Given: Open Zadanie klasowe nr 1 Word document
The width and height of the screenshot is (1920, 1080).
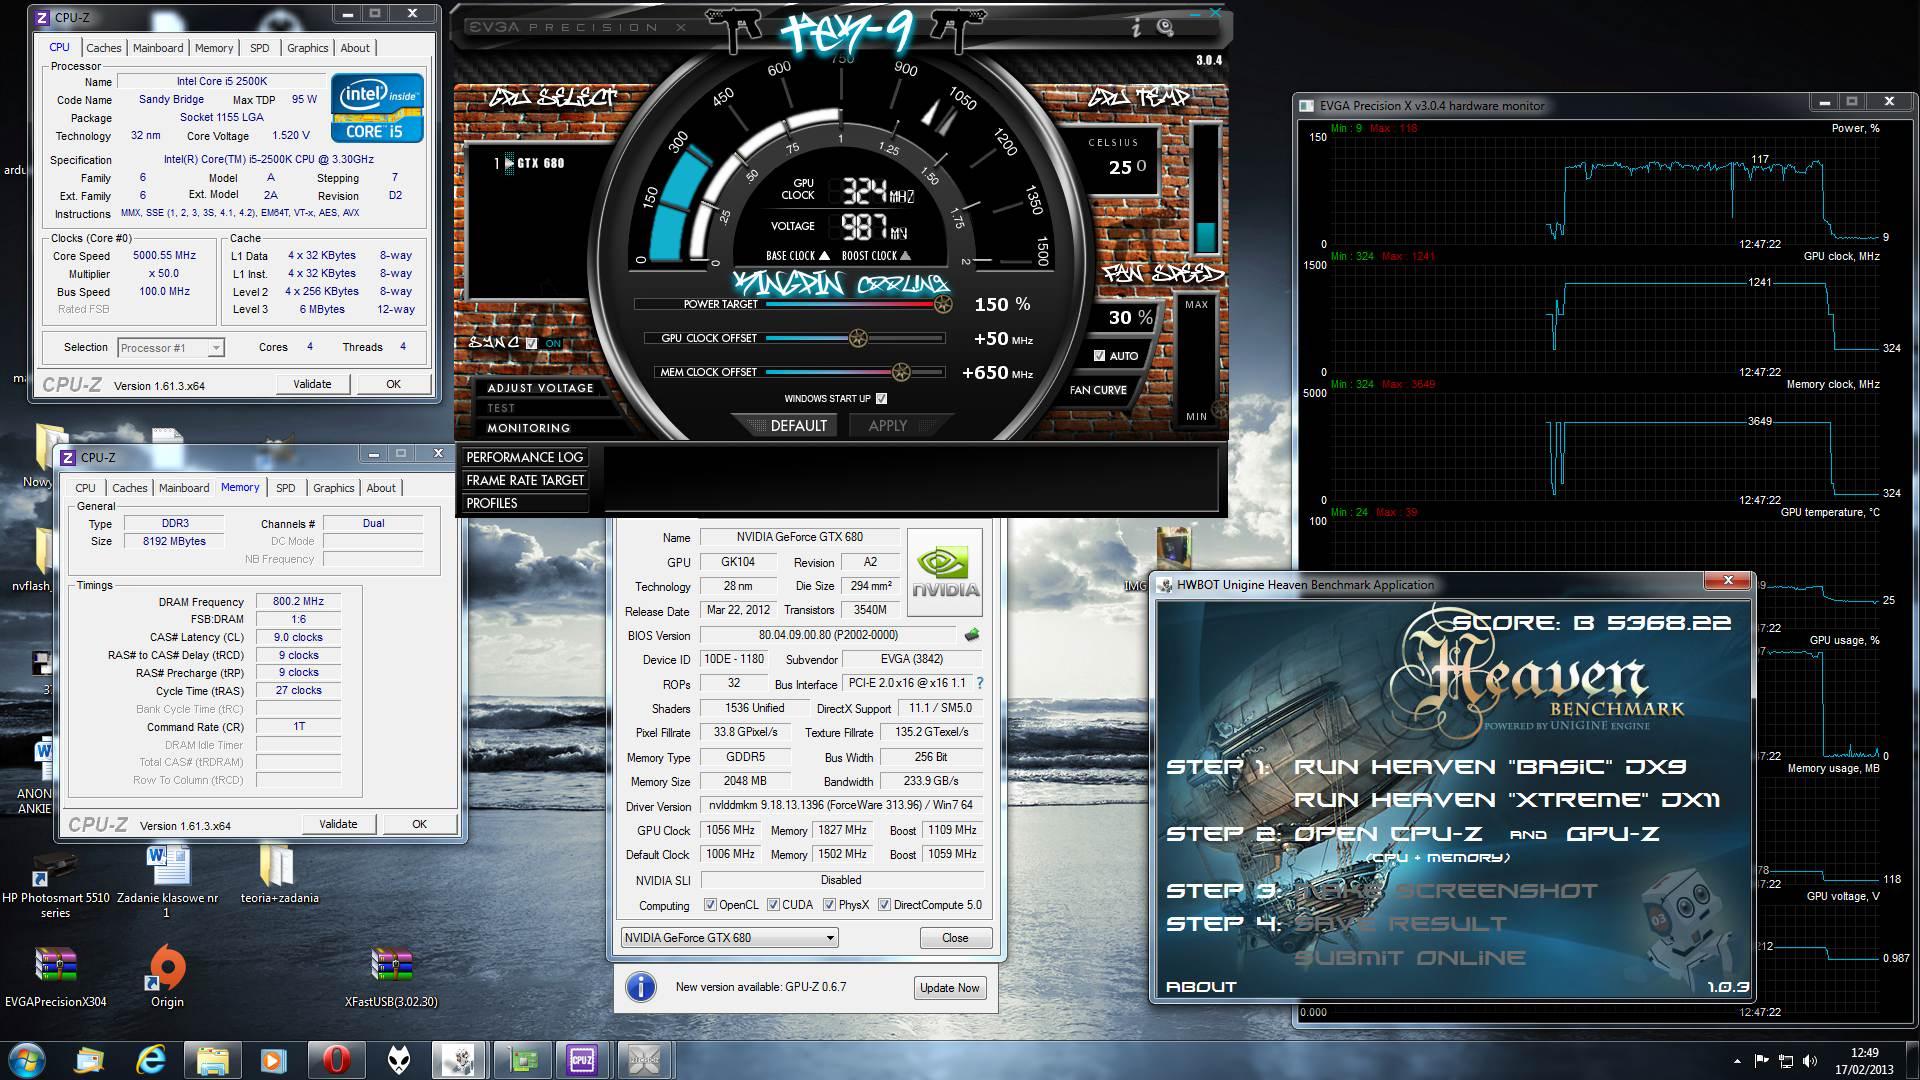Looking at the screenshot, I should 167,882.
